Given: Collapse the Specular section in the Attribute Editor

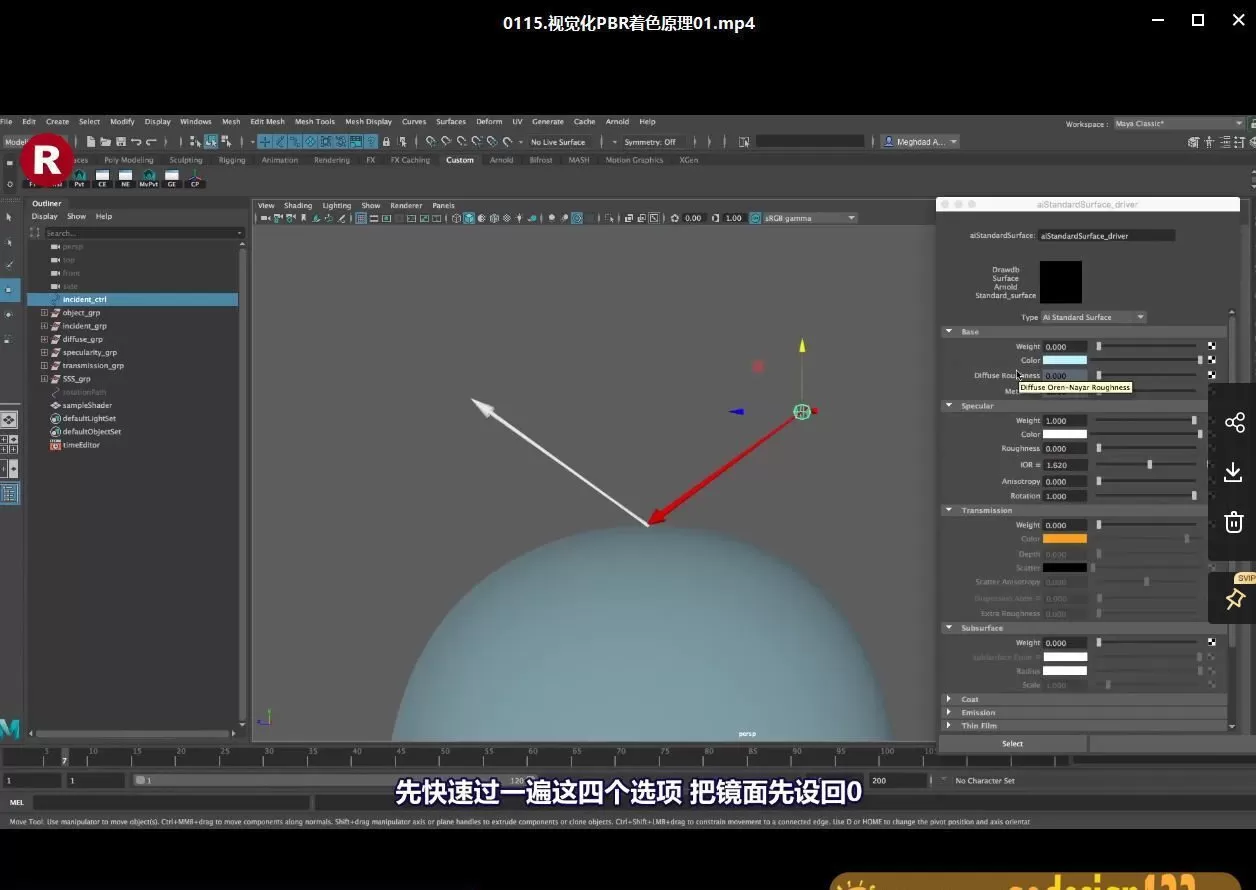Looking at the screenshot, I should click(949, 406).
